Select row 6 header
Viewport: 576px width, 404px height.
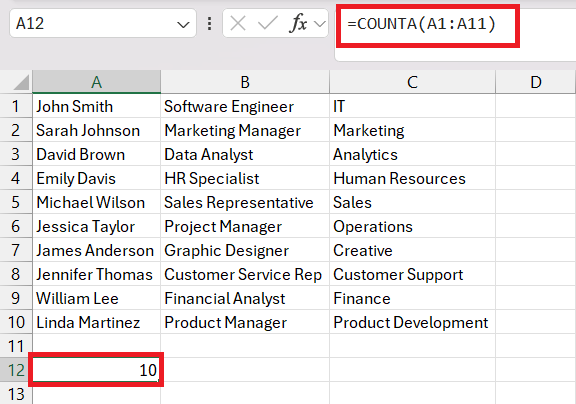point(16,226)
